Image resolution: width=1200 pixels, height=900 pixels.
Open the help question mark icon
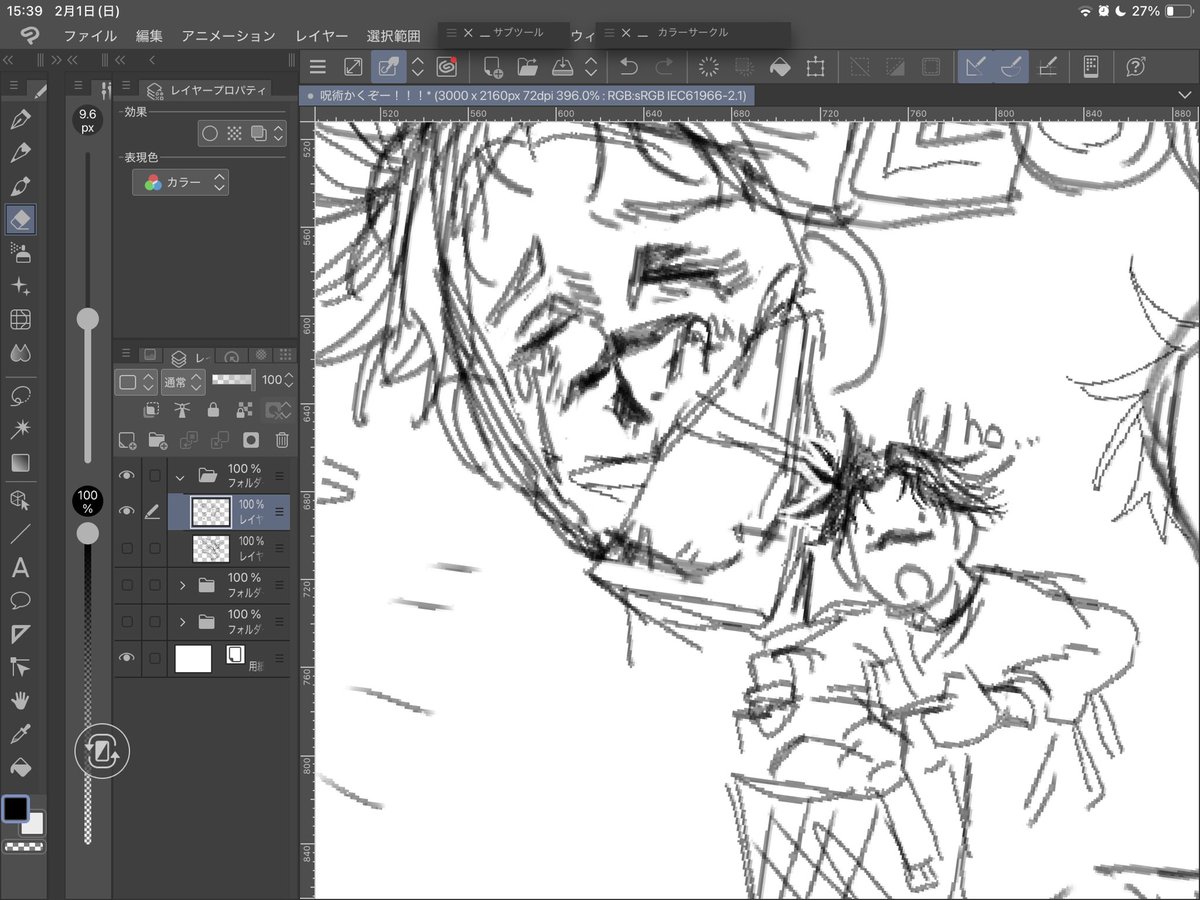click(x=1136, y=67)
